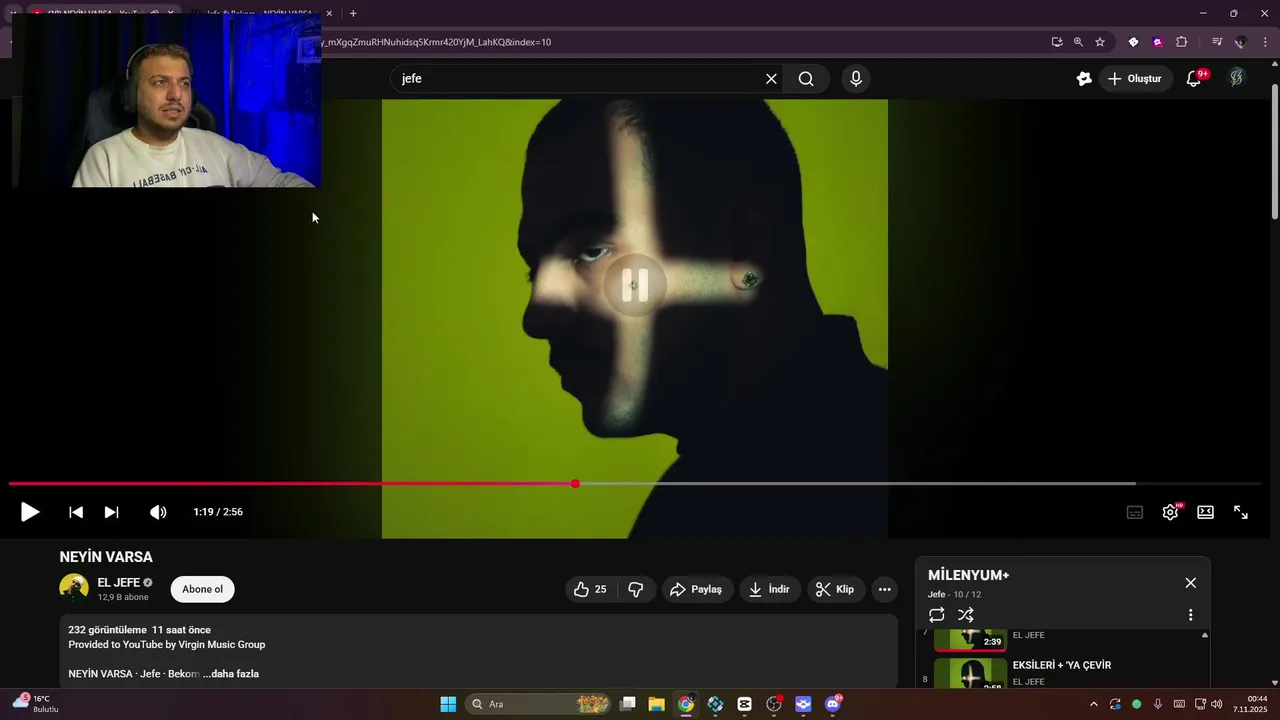
Task: Click the playlist title MİLENYUM+
Action: coord(969,575)
